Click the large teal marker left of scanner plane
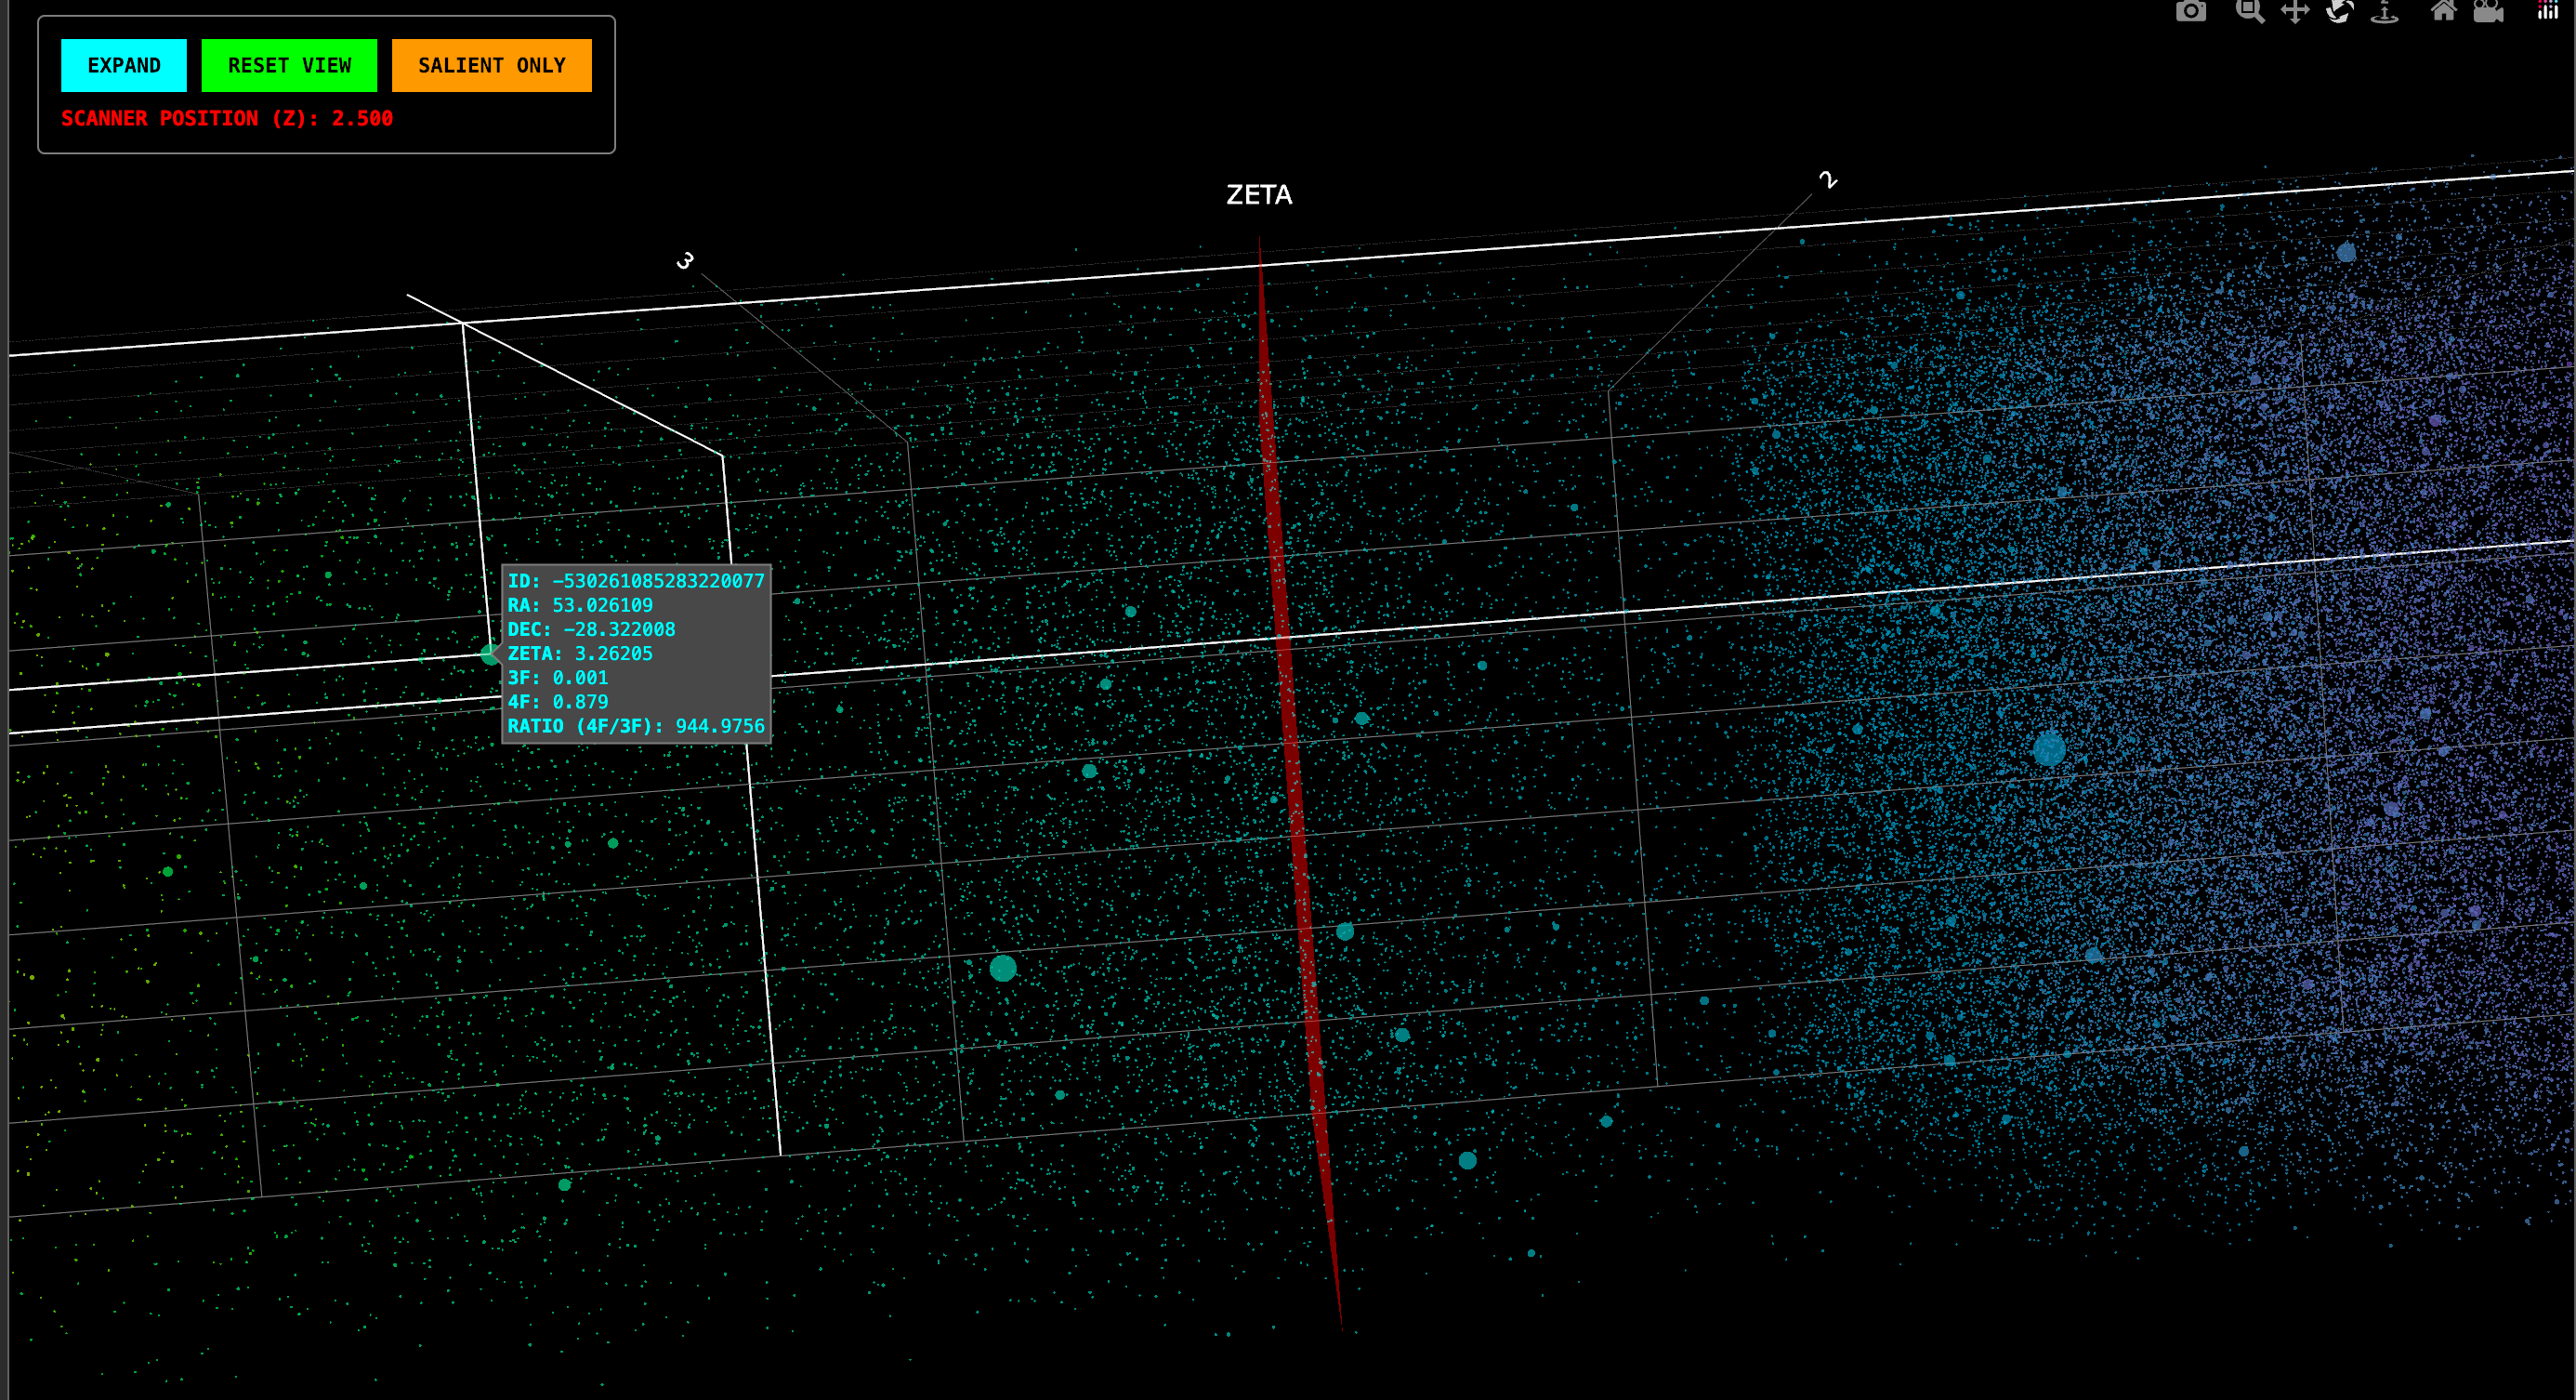 (1003, 967)
